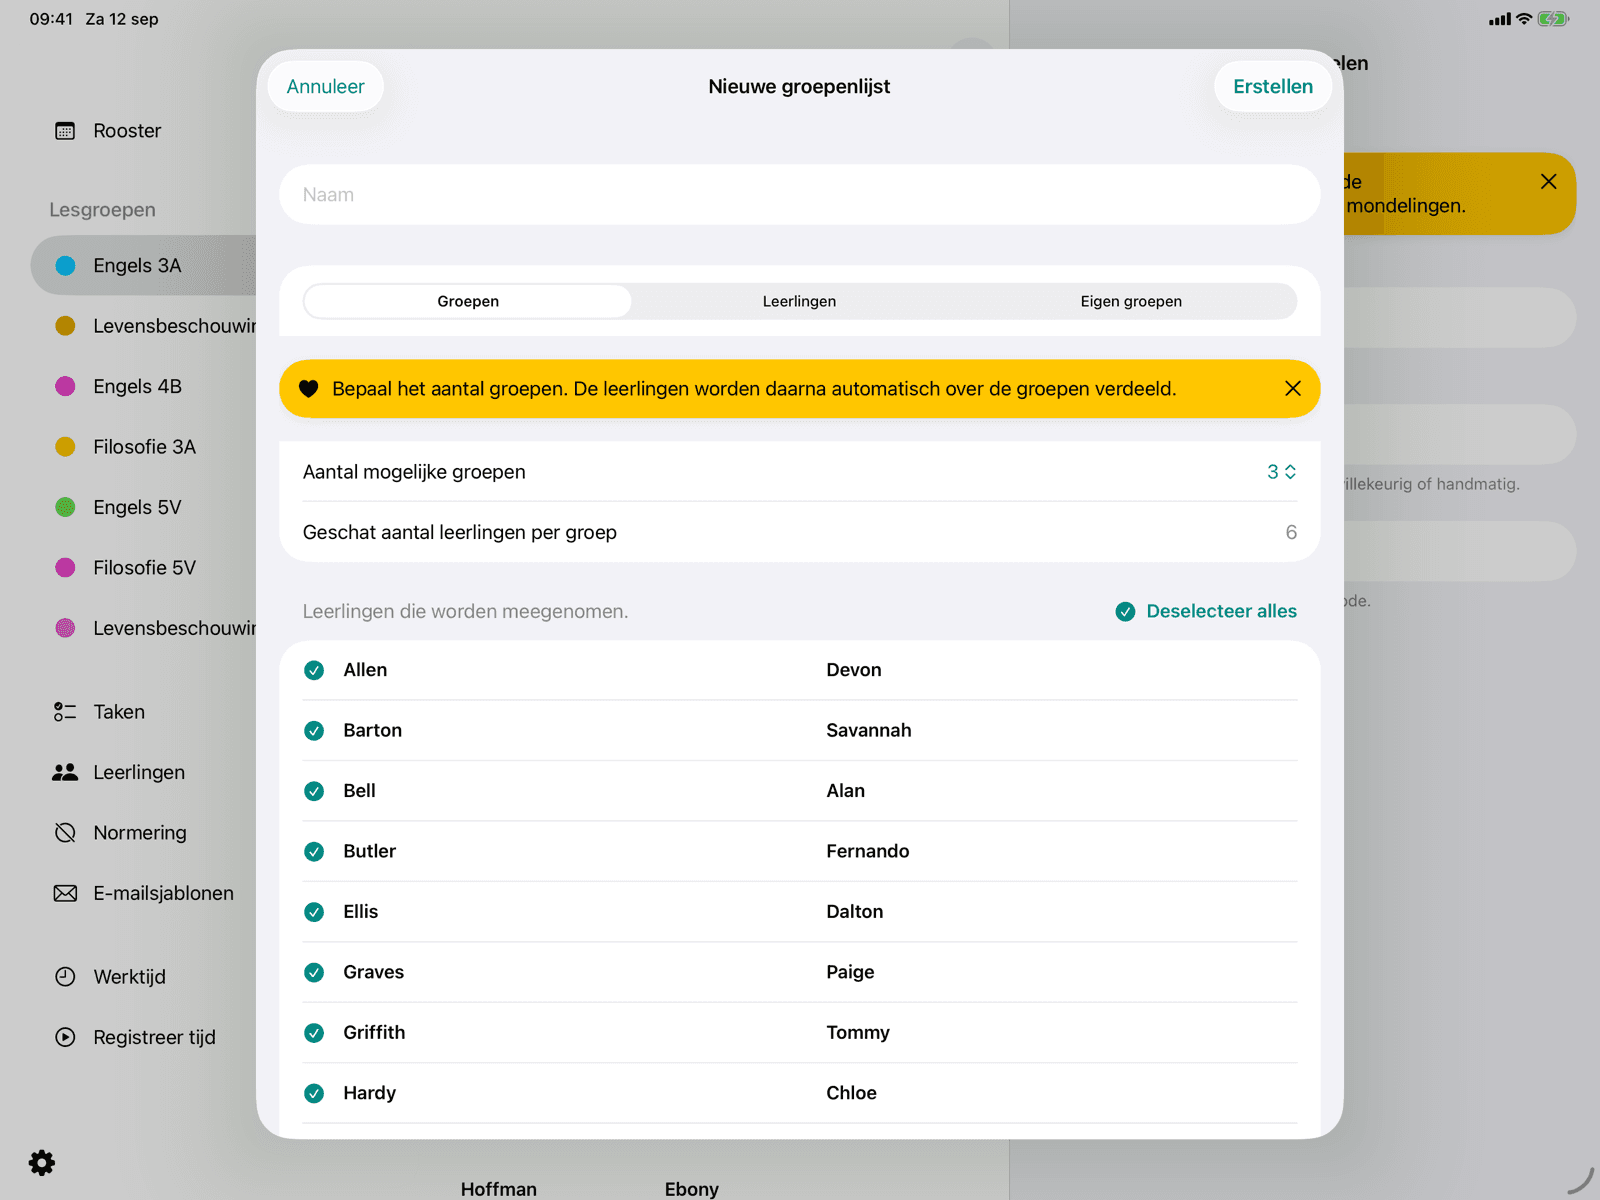Image resolution: width=1600 pixels, height=1200 pixels.
Task: Click the estimated value 6 per group
Action: [1291, 533]
